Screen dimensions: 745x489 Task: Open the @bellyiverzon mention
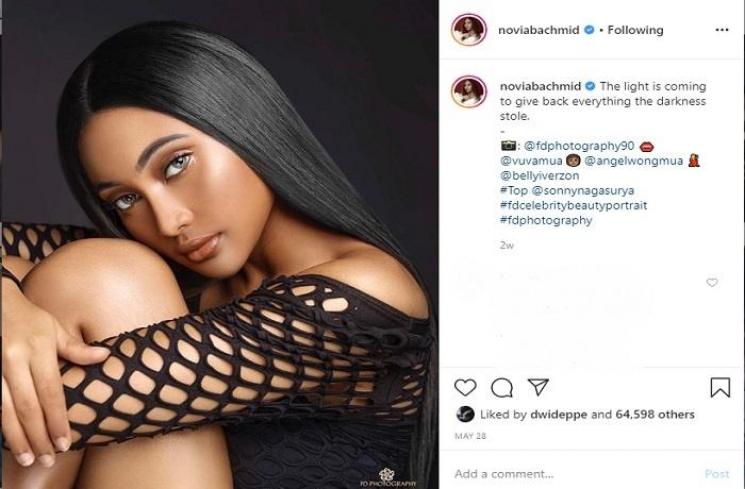coord(539,175)
